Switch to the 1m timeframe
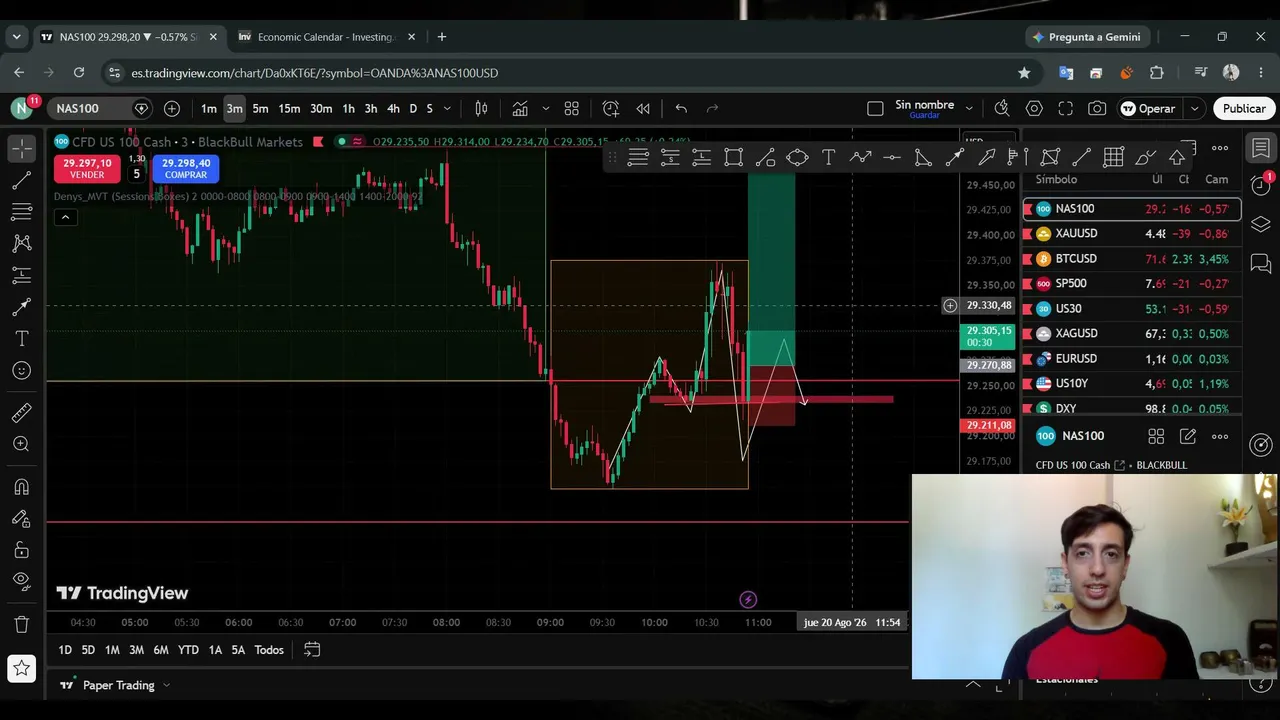 click(208, 108)
